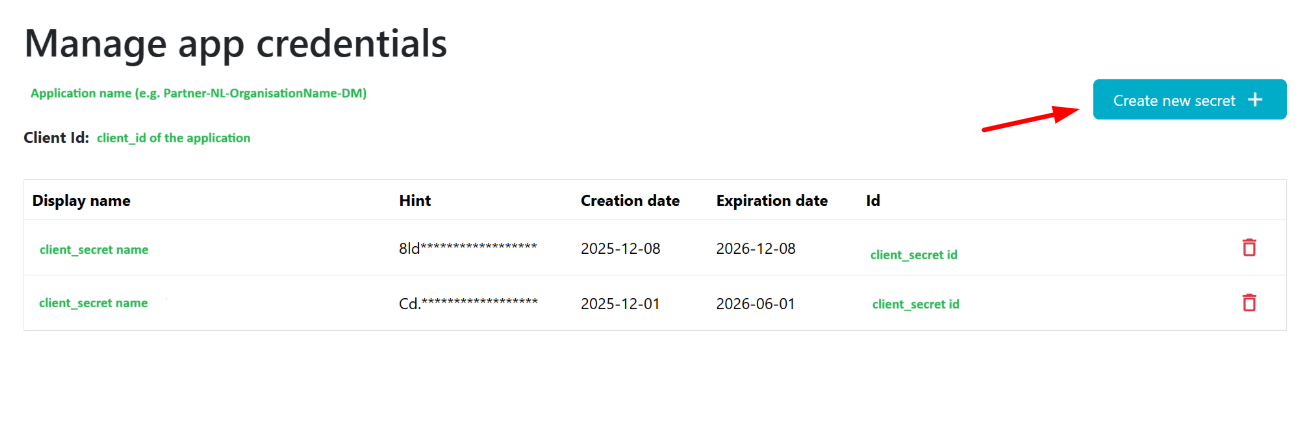Screen dimensions: 1306x439
Task: Click client_secret name in the 2026-06-01 row
Action: pyautogui.click(x=93, y=303)
